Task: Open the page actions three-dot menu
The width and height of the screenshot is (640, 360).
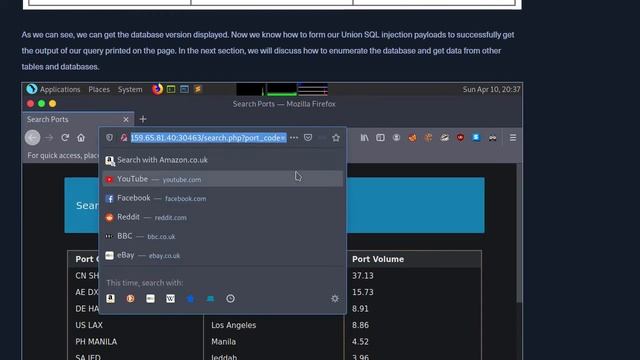Action: tap(294, 138)
